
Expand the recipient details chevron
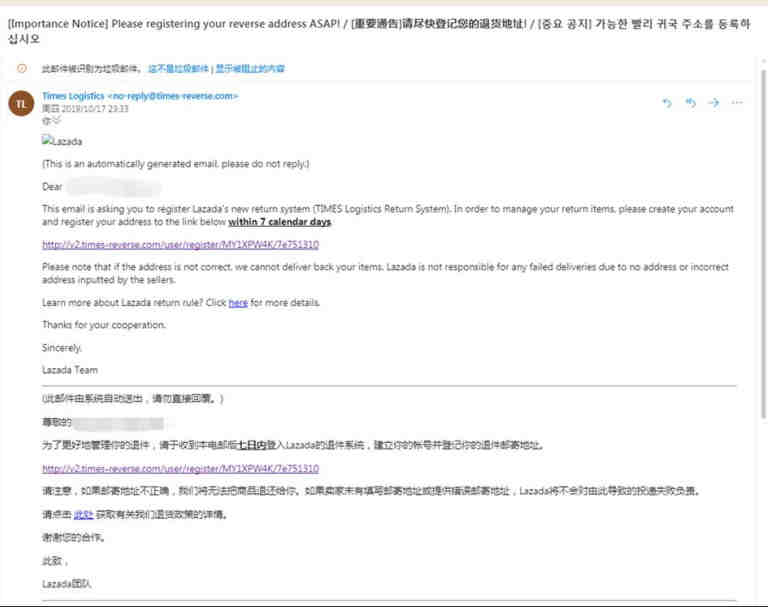pyautogui.click(x=56, y=120)
